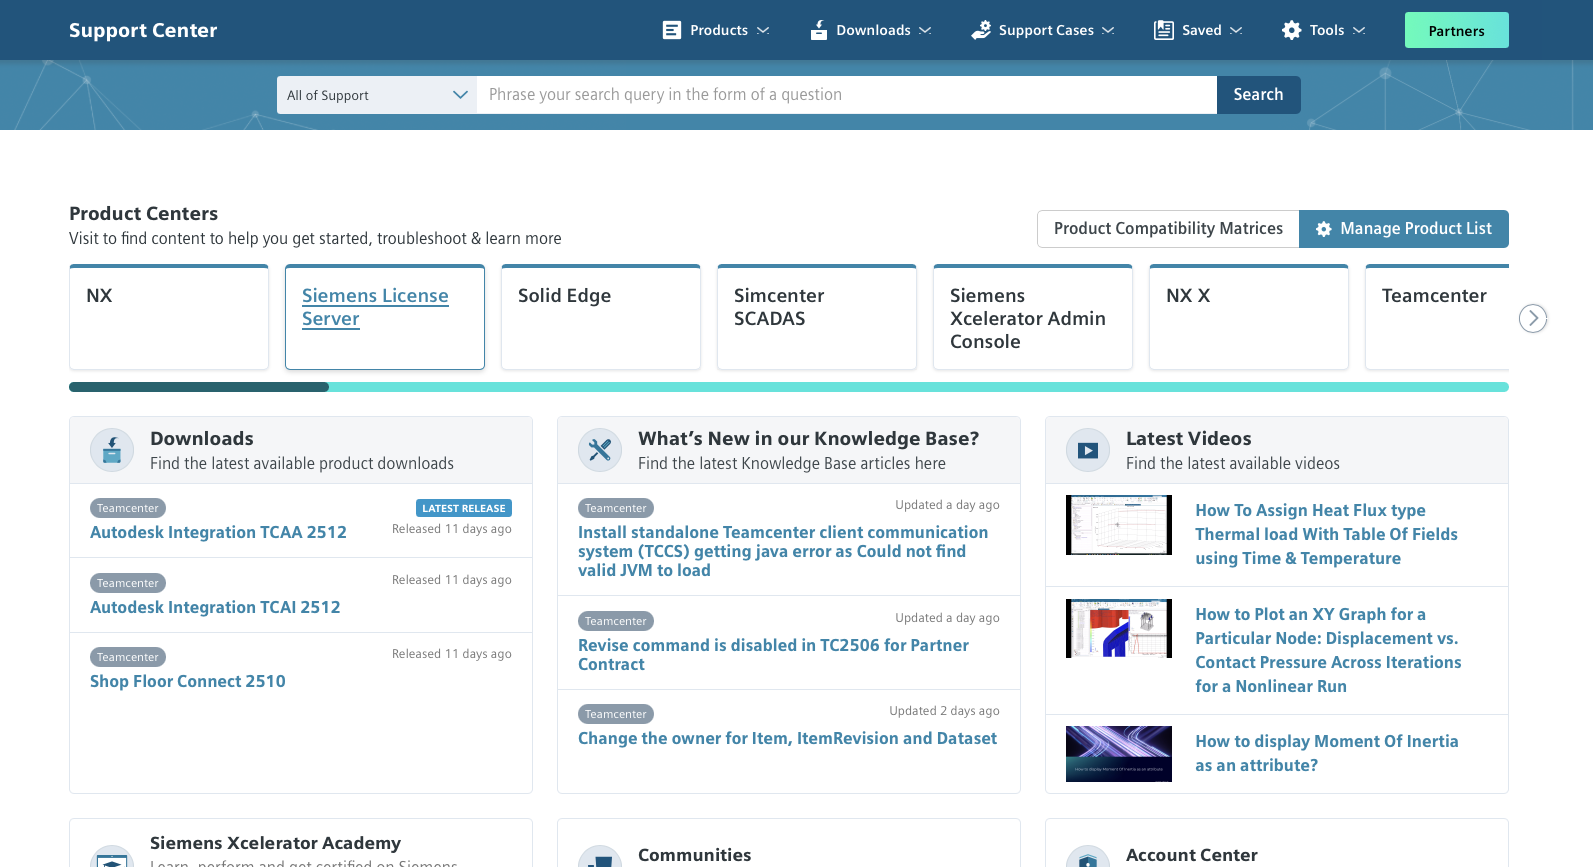Click the Account Center section heading

coord(1192,856)
